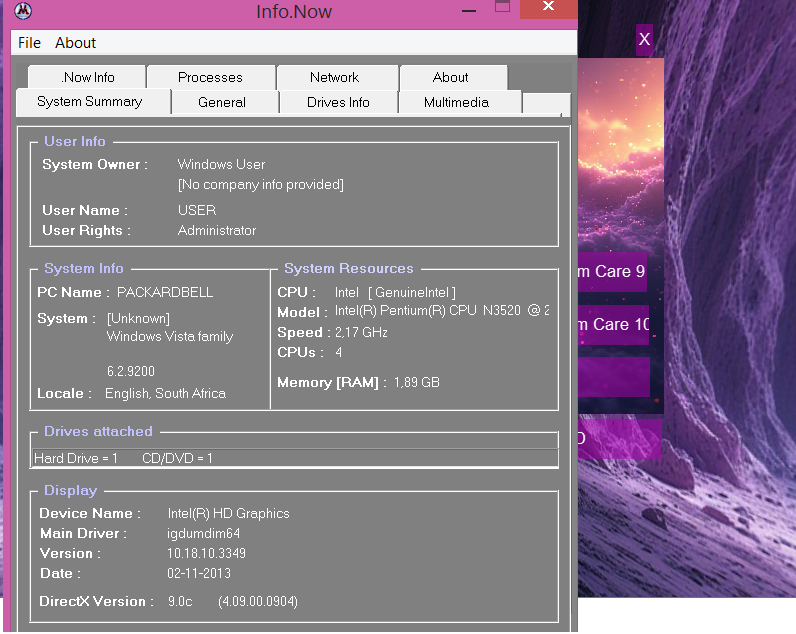
Task: Maximize the Info.Now window
Action: tap(502, 7)
